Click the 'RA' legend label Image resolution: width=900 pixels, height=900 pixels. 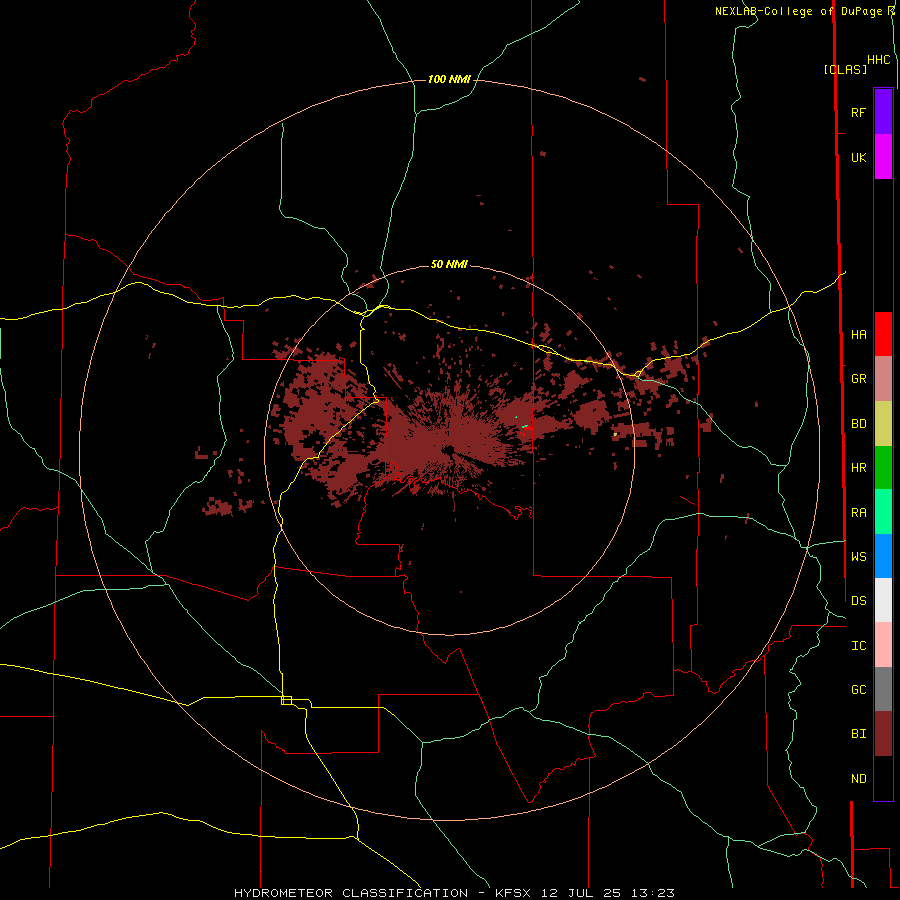pos(858,512)
